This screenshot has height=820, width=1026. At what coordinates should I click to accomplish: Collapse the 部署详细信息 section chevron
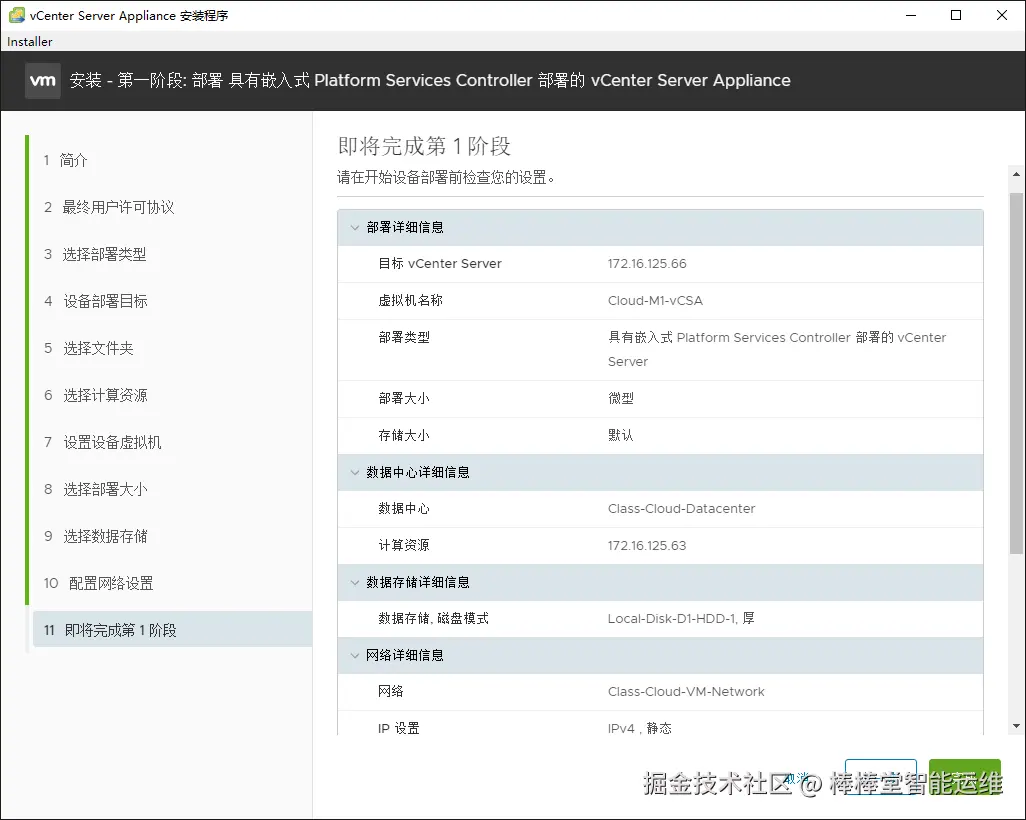[x=355, y=228]
